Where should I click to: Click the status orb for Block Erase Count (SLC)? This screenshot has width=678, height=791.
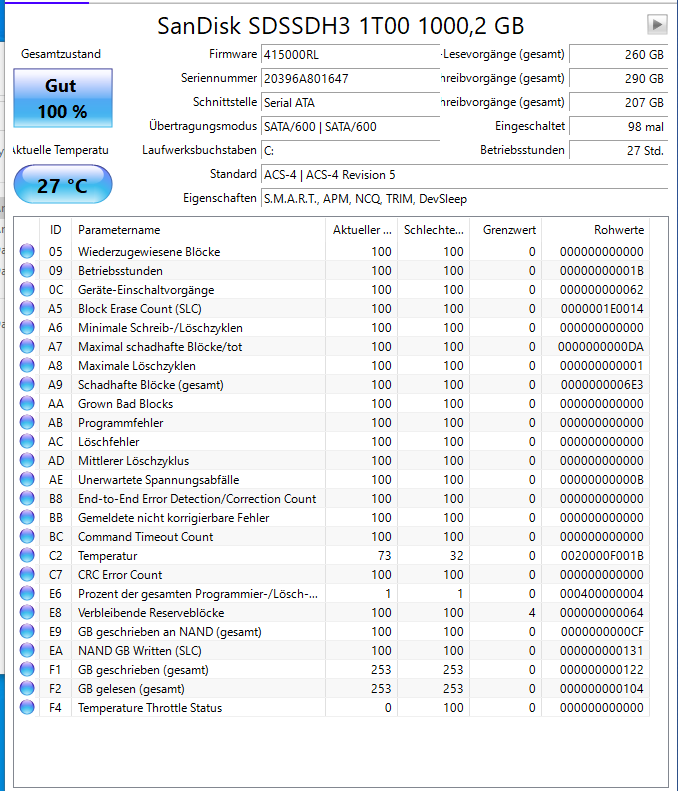click(x=27, y=308)
